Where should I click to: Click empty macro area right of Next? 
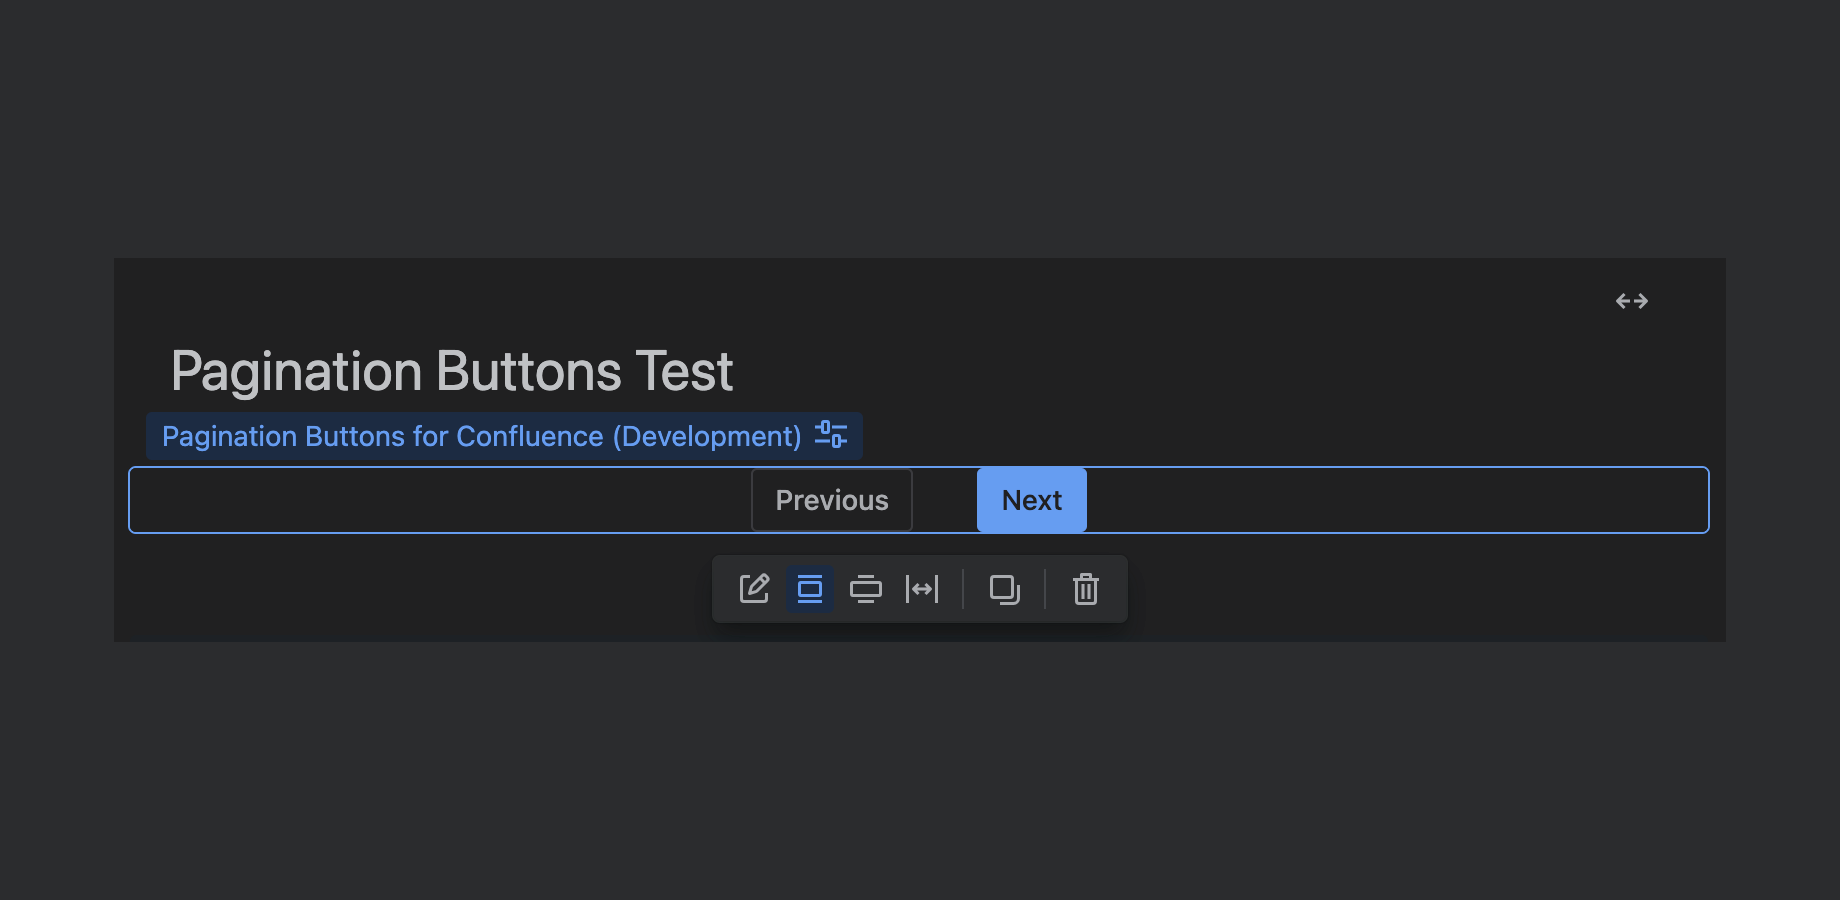point(1400,500)
